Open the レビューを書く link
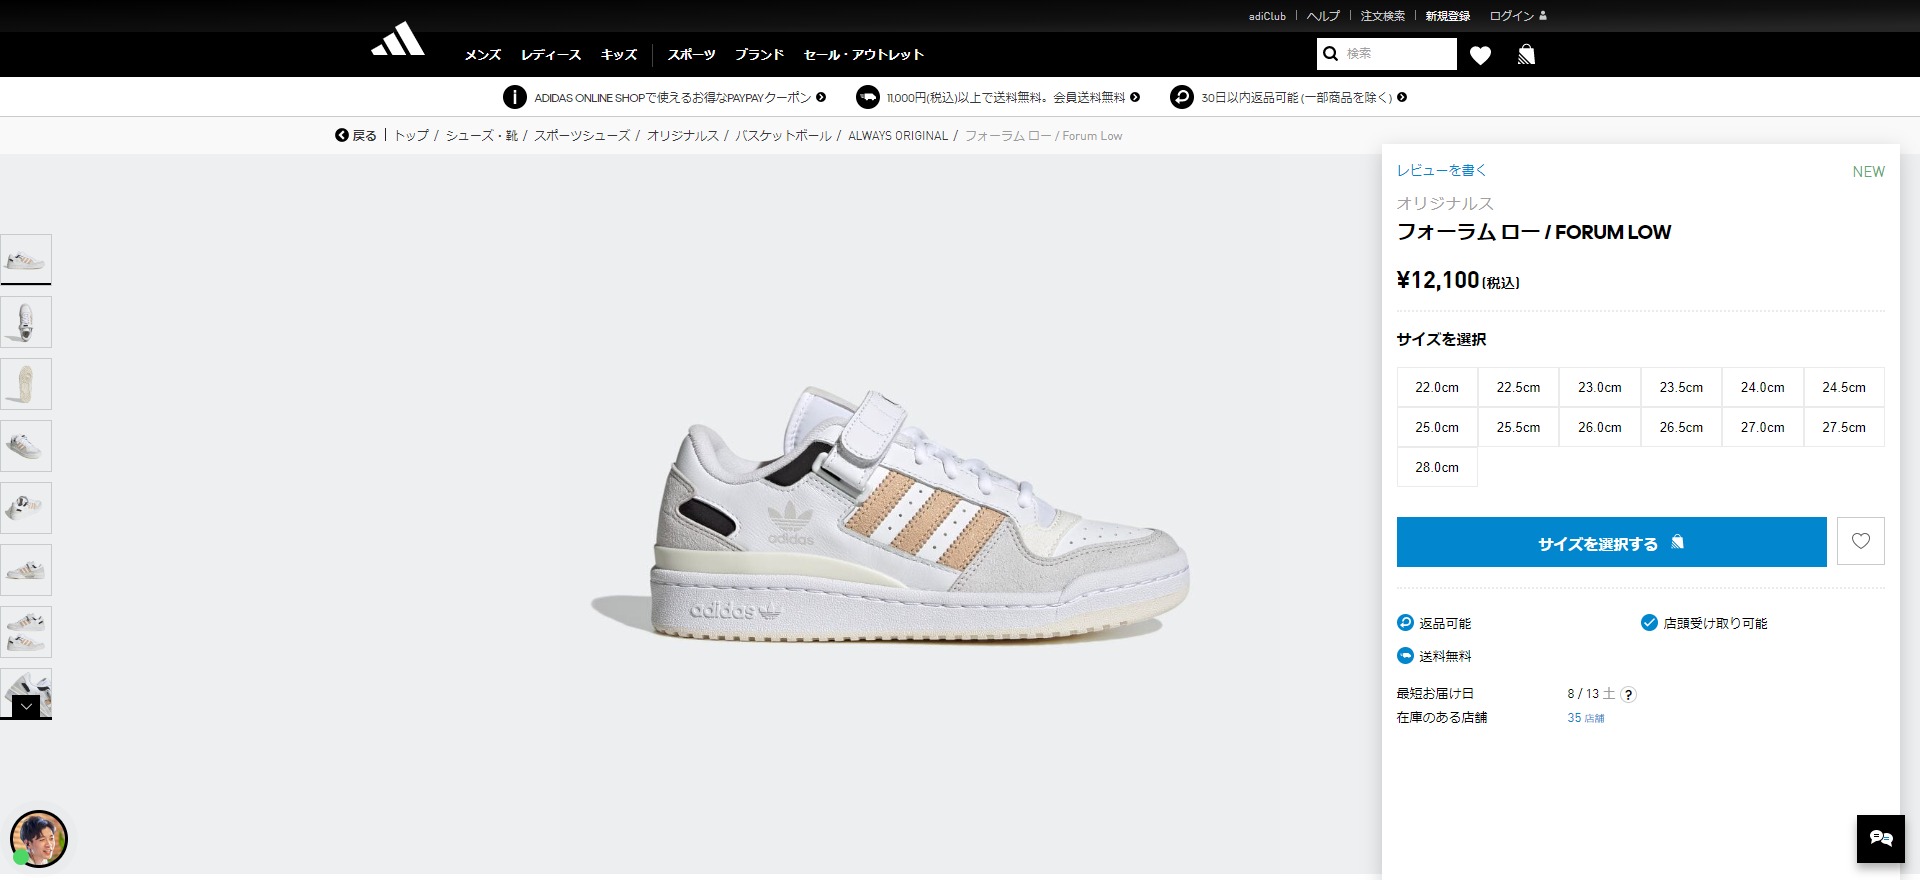The image size is (1920, 880). tap(1441, 170)
